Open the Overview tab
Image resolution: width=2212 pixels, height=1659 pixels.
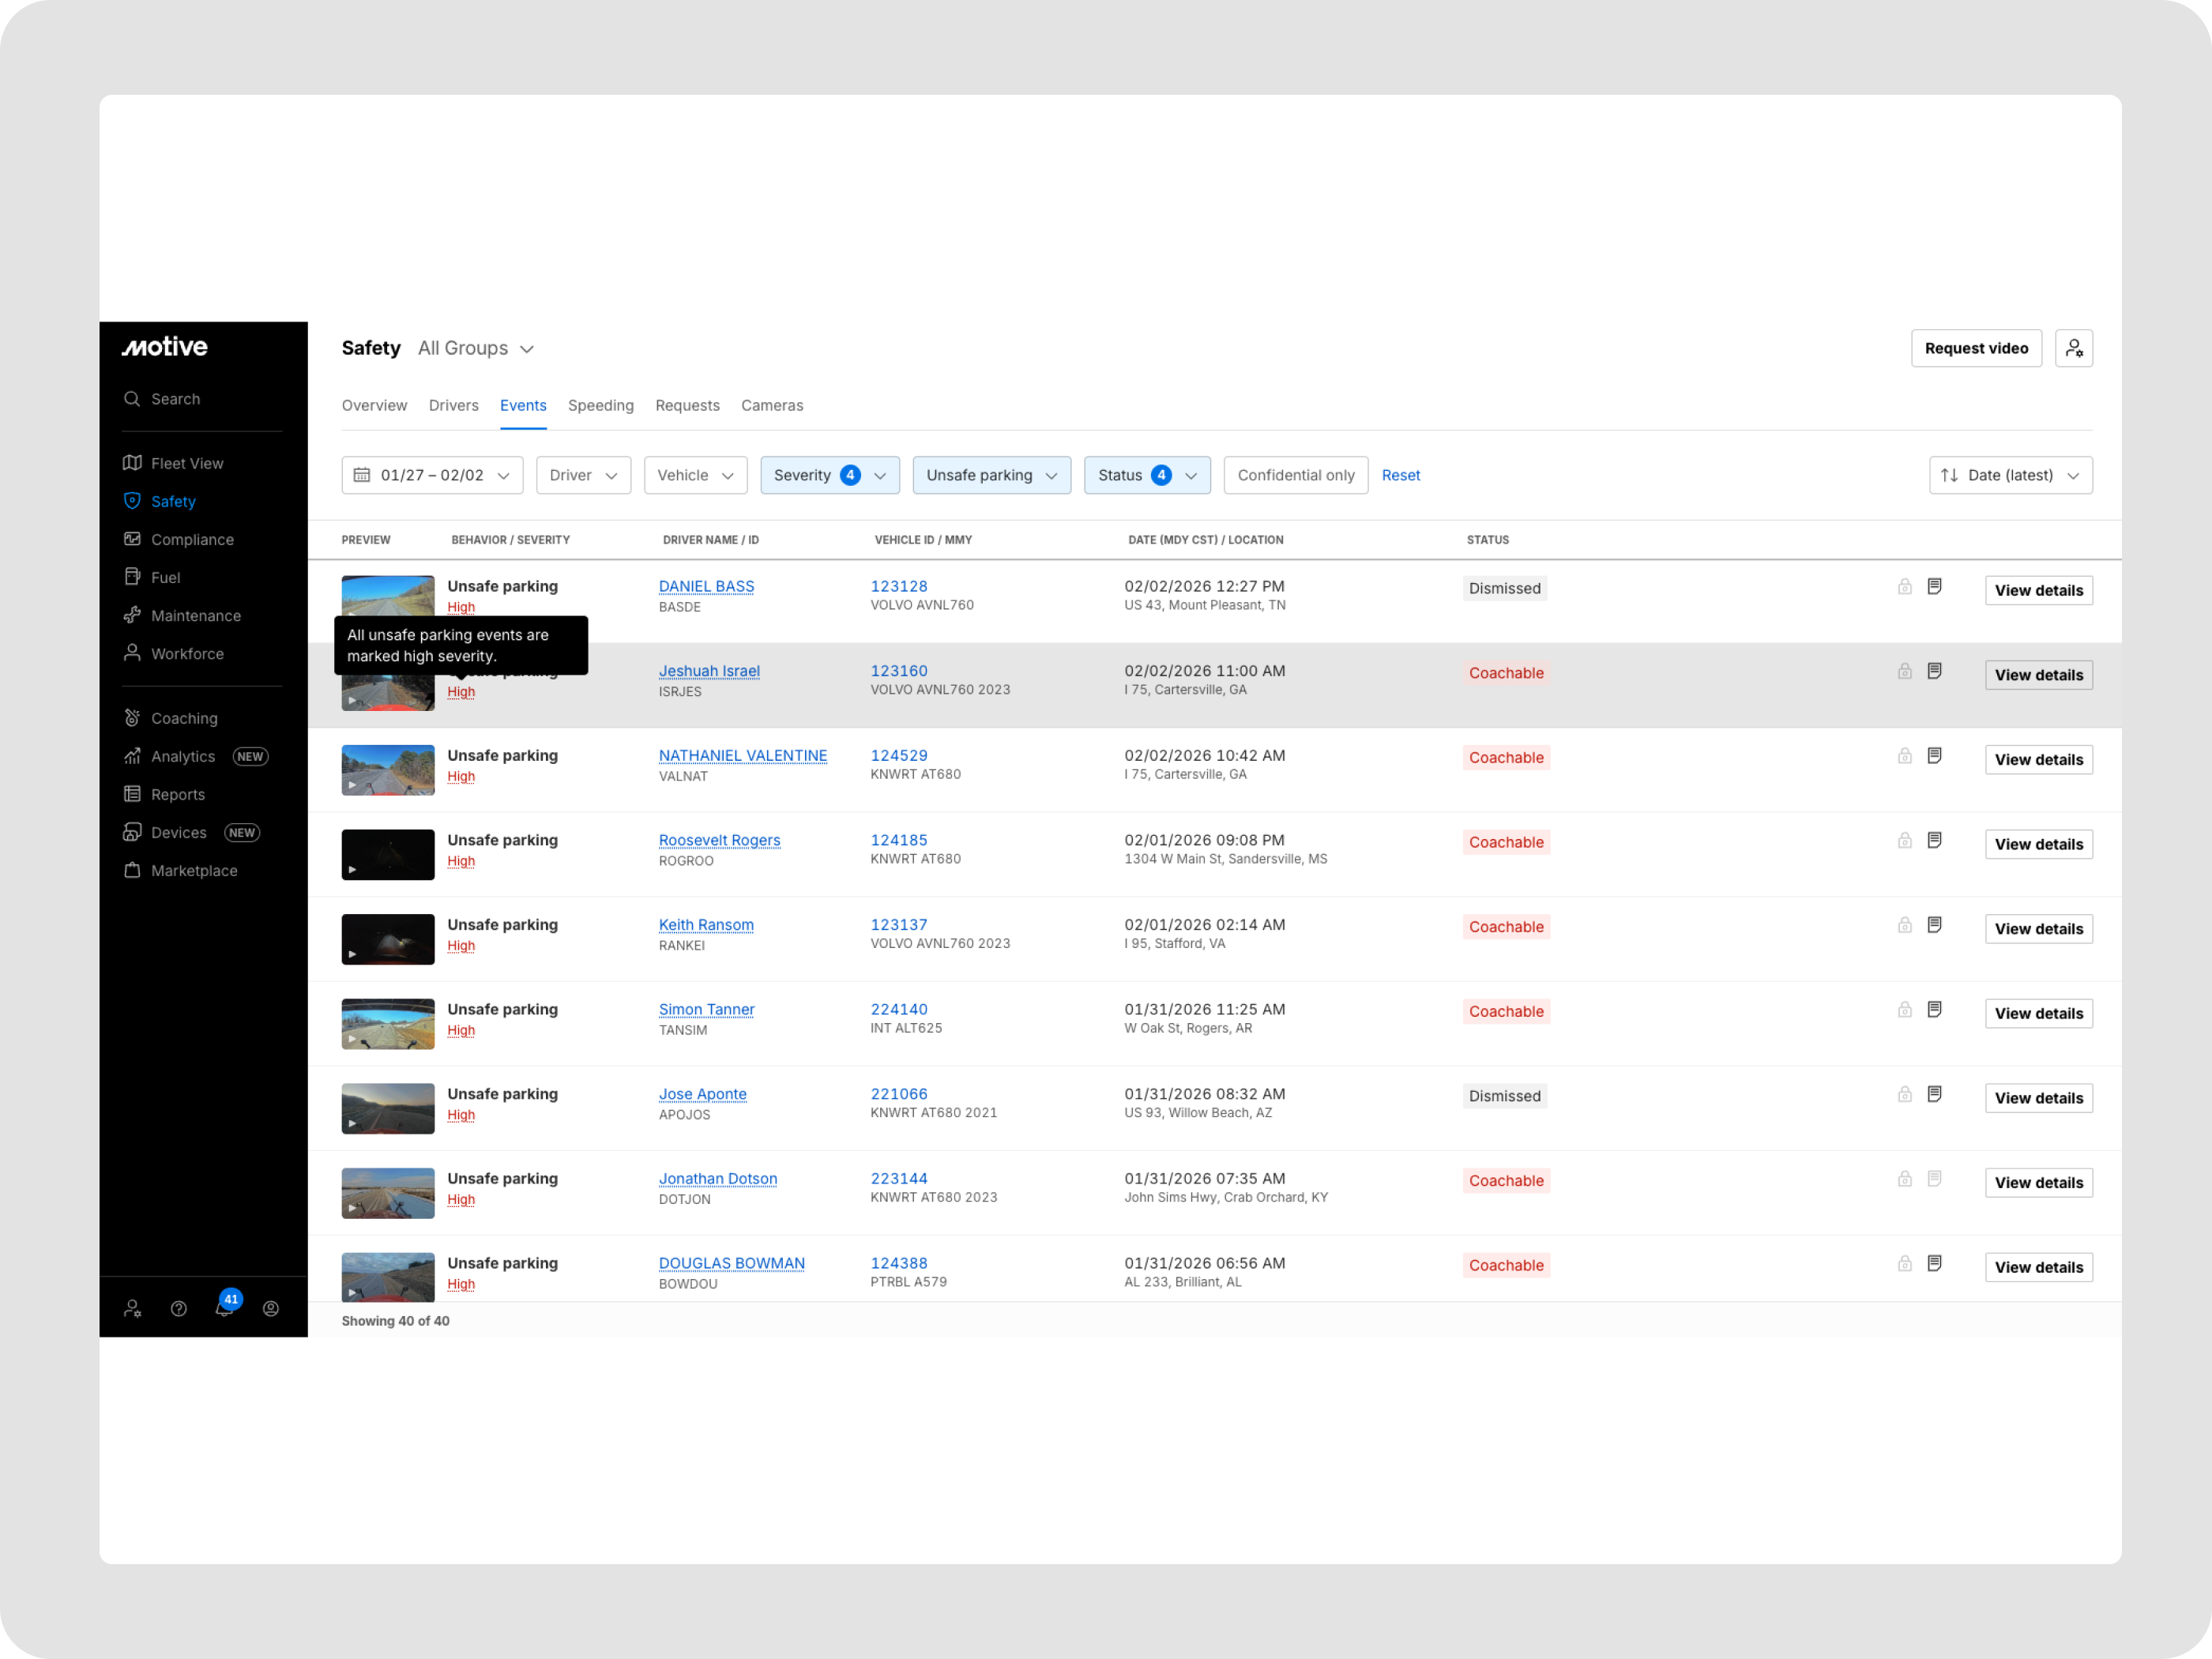coord(374,405)
